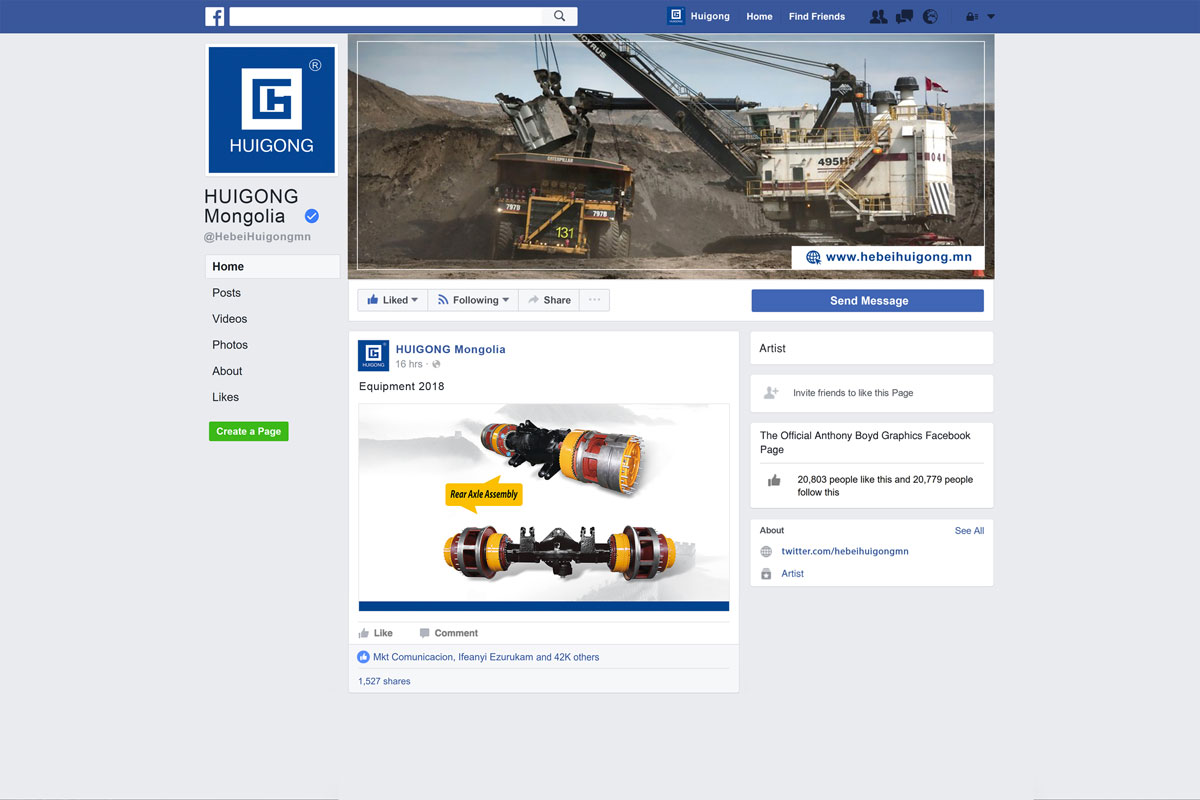Open the HUIGONG Mongolia post author link
1200x800 pixels.
click(451, 349)
